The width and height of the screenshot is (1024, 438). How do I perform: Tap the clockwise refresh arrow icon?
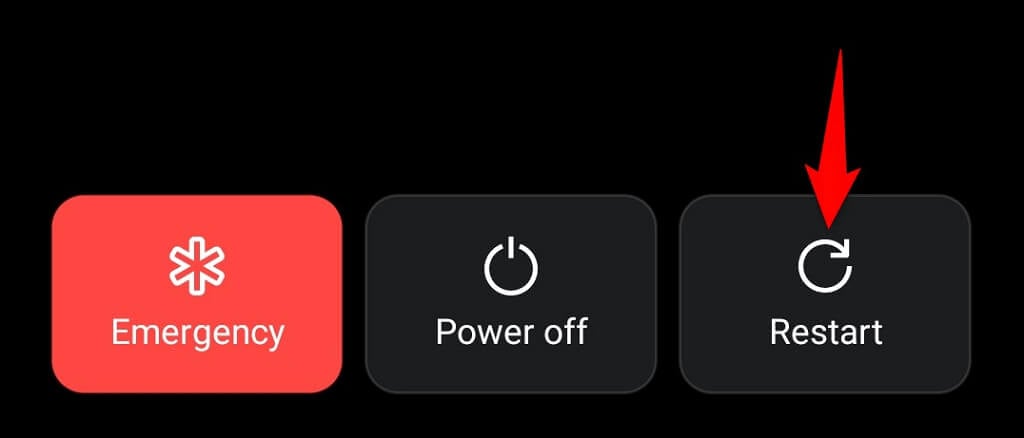point(825,265)
